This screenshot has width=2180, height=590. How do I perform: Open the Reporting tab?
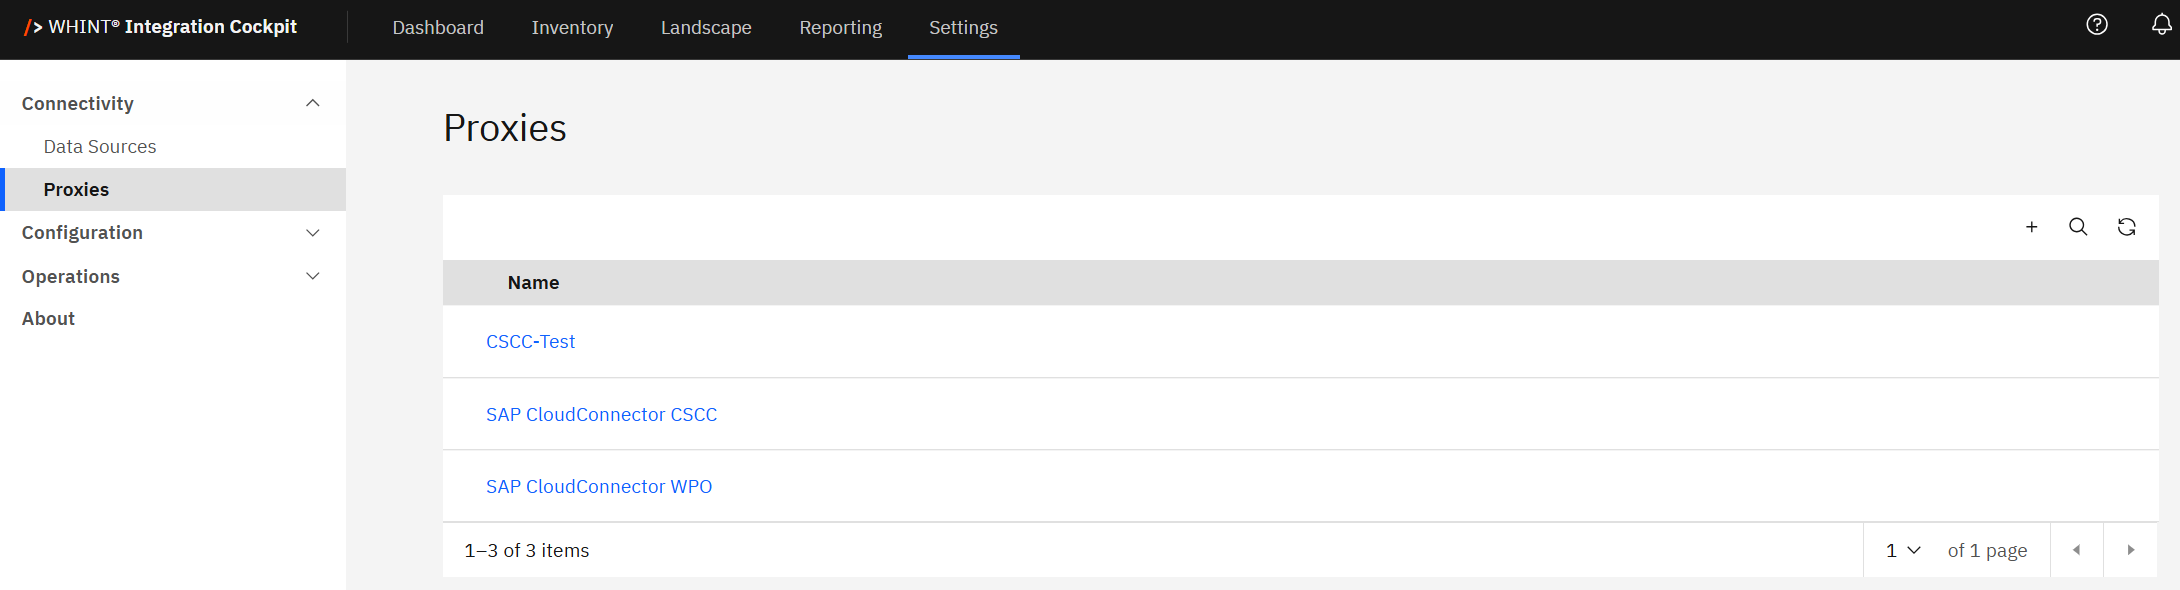pyautogui.click(x=840, y=28)
